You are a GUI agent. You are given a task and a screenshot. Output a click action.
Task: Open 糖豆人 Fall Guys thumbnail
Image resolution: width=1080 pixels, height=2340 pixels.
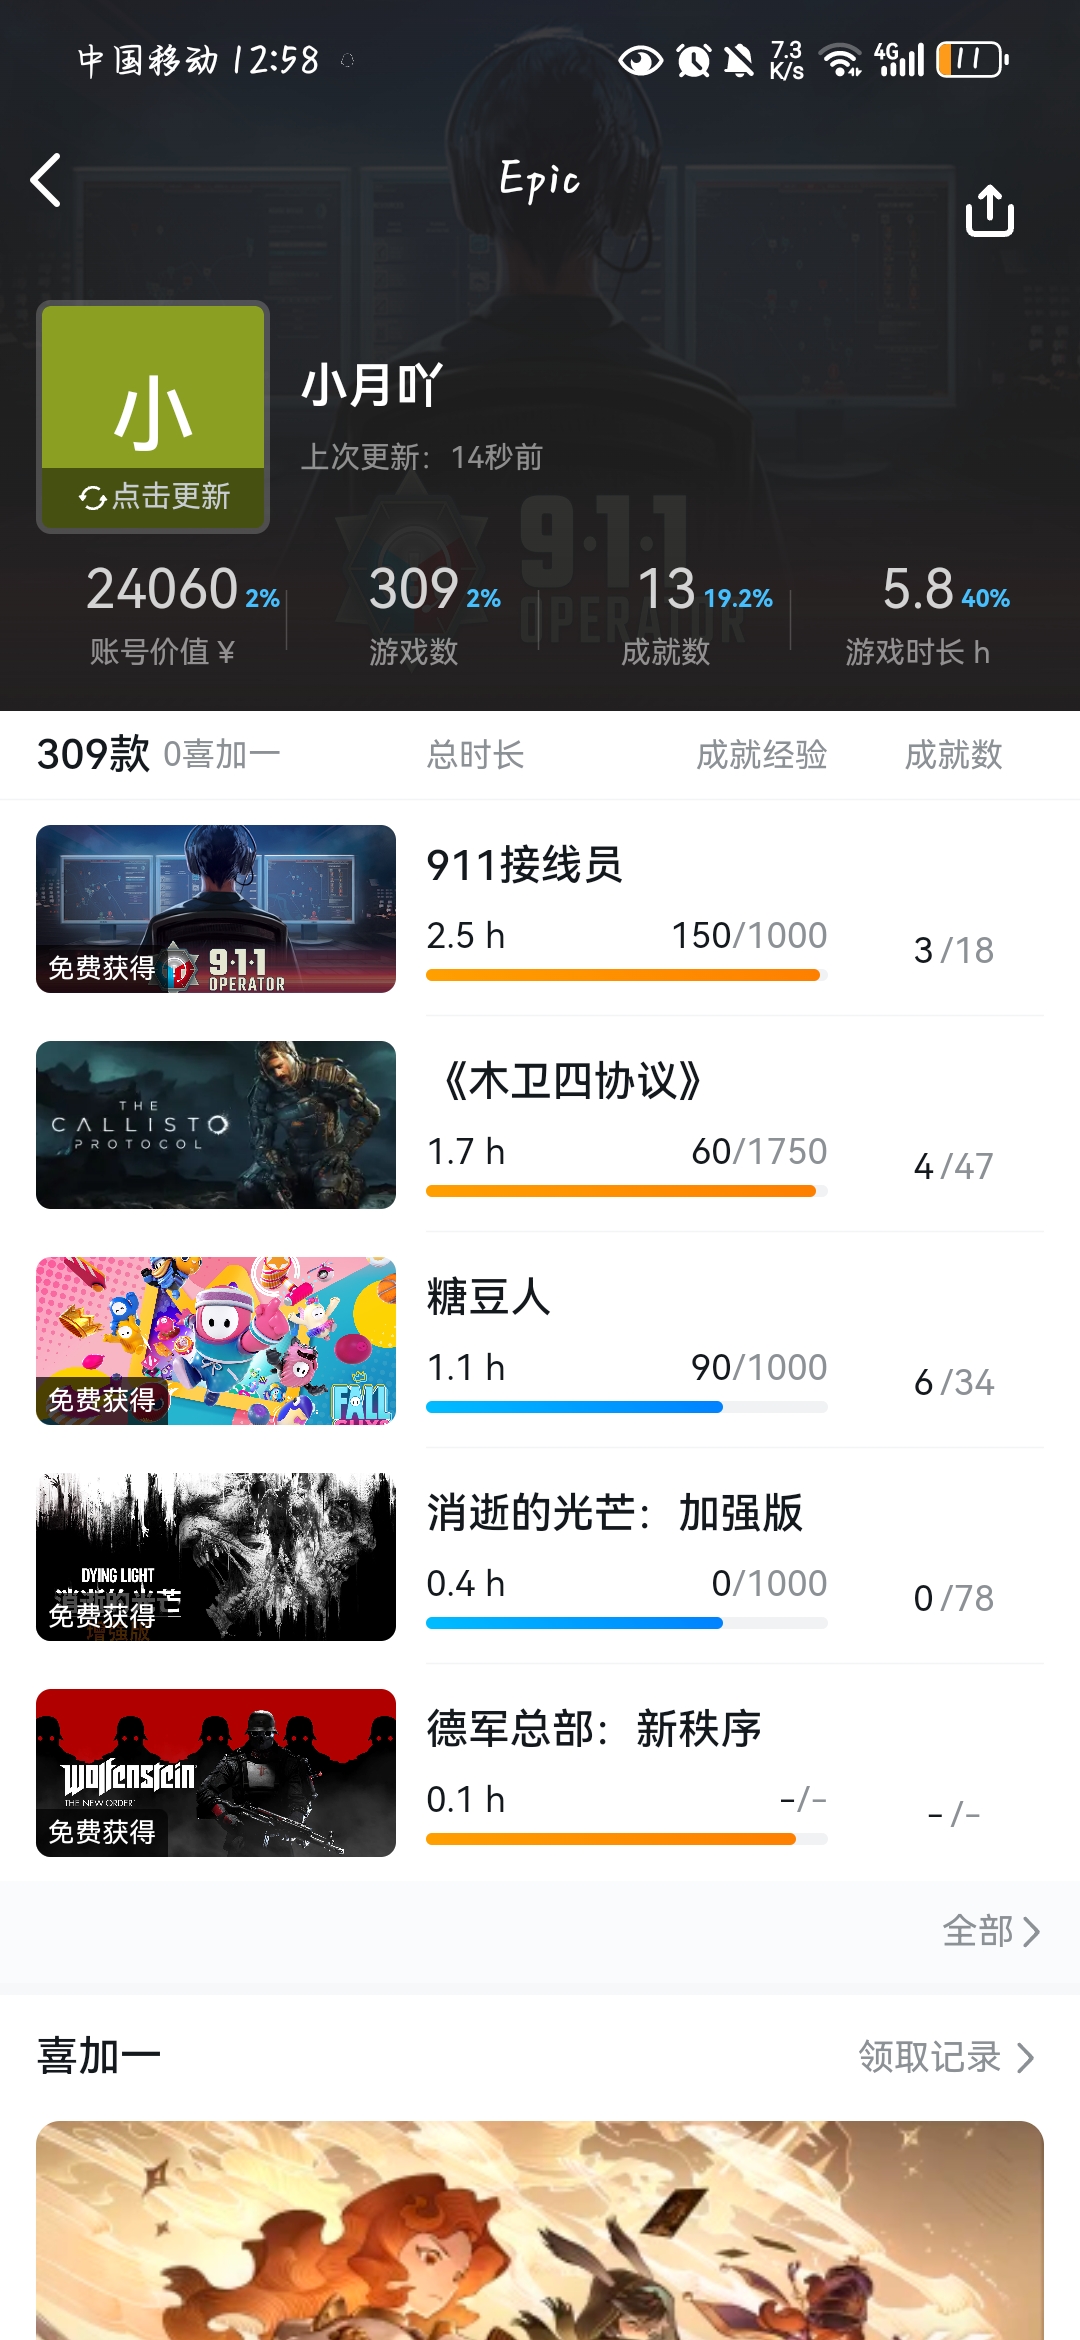(x=216, y=1341)
